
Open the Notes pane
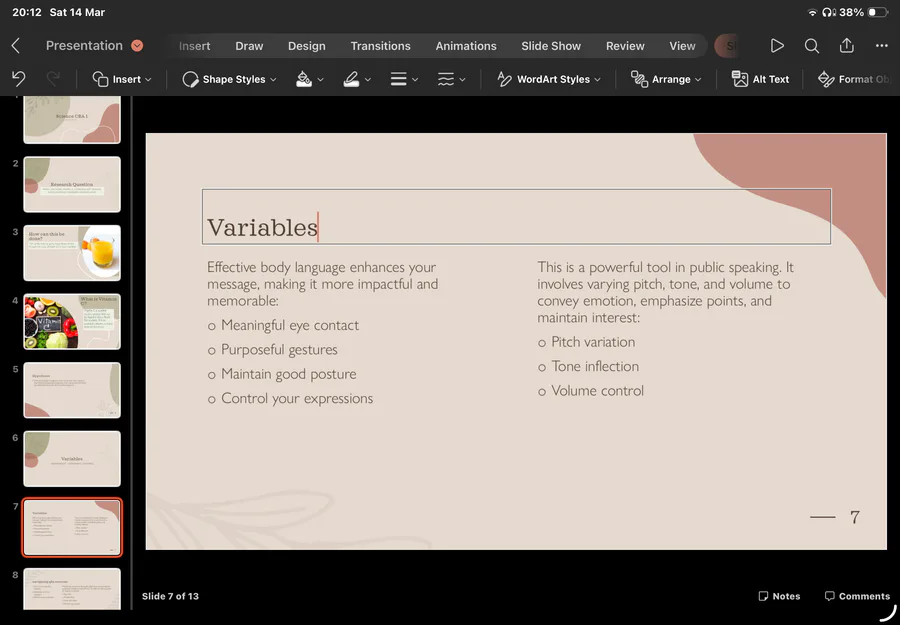(779, 596)
